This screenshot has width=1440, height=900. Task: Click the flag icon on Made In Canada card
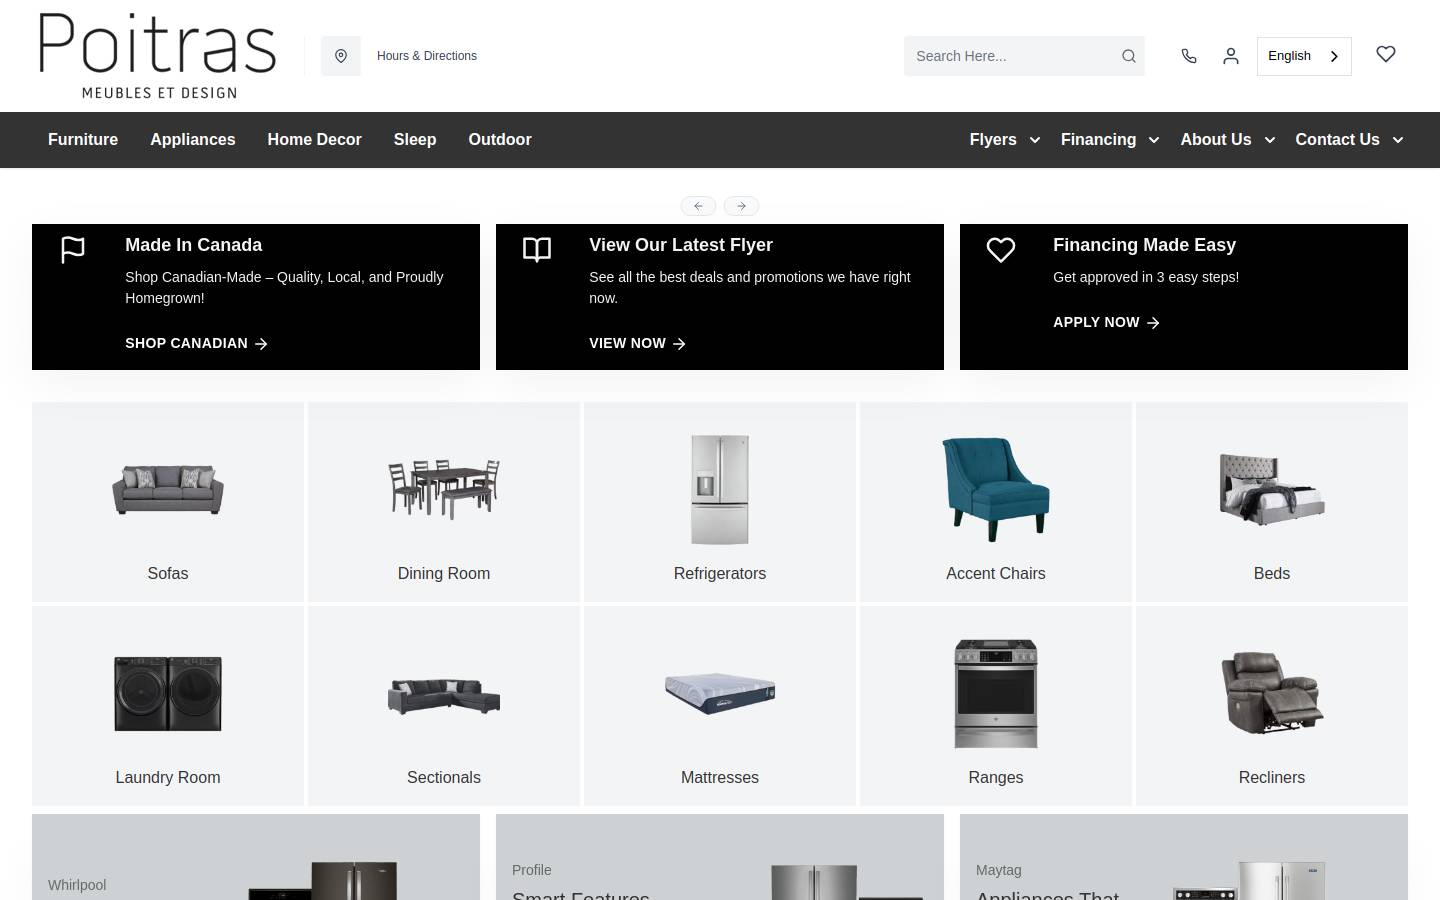coord(73,249)
